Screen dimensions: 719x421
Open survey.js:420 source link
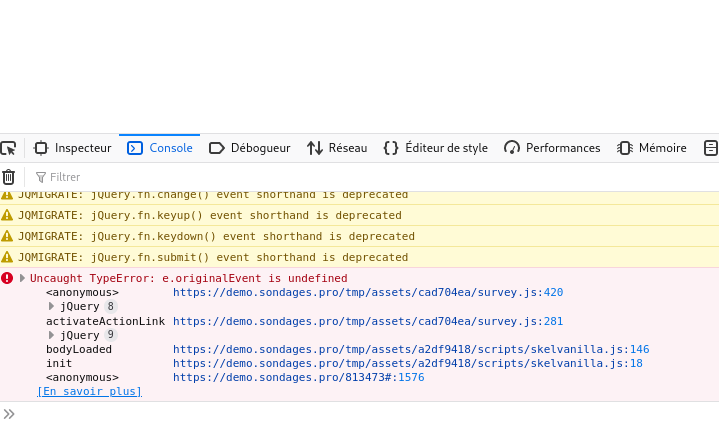click(x=368, y=292)
